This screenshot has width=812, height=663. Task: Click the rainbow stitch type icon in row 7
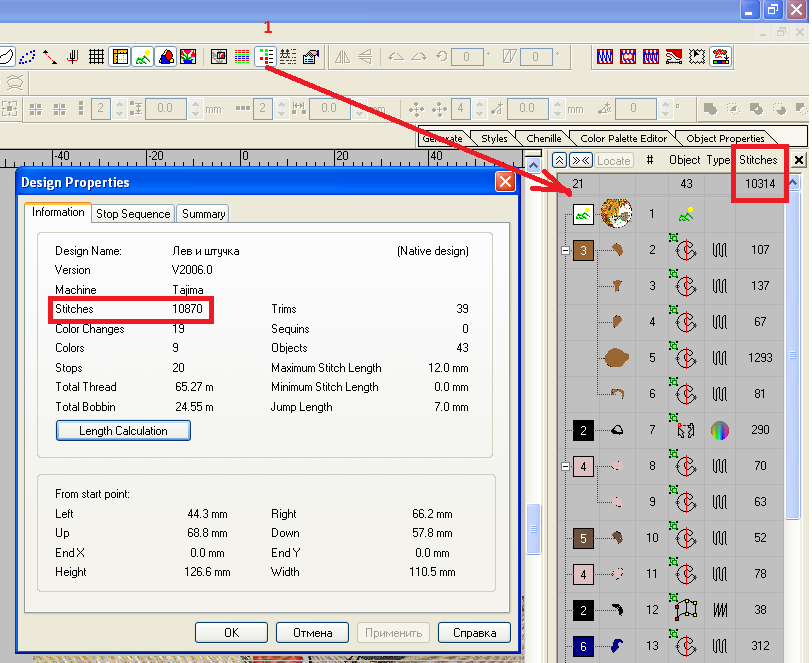(719, 431)
